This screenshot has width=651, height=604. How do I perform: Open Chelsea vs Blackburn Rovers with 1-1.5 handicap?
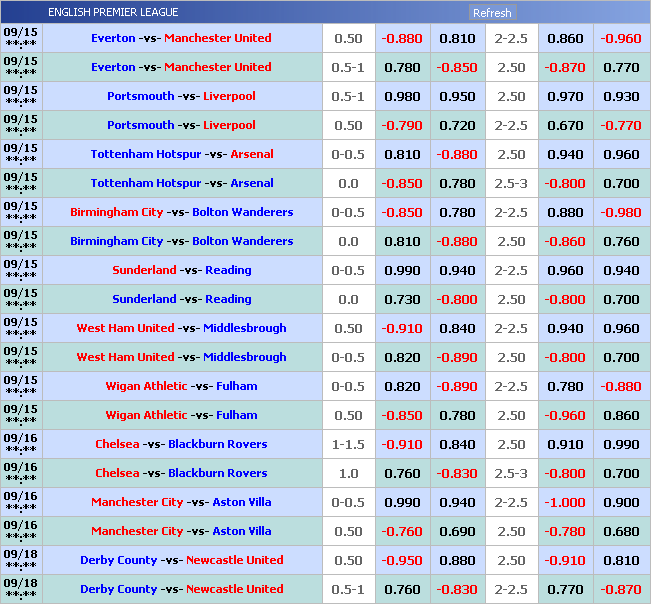click(181, 444)
